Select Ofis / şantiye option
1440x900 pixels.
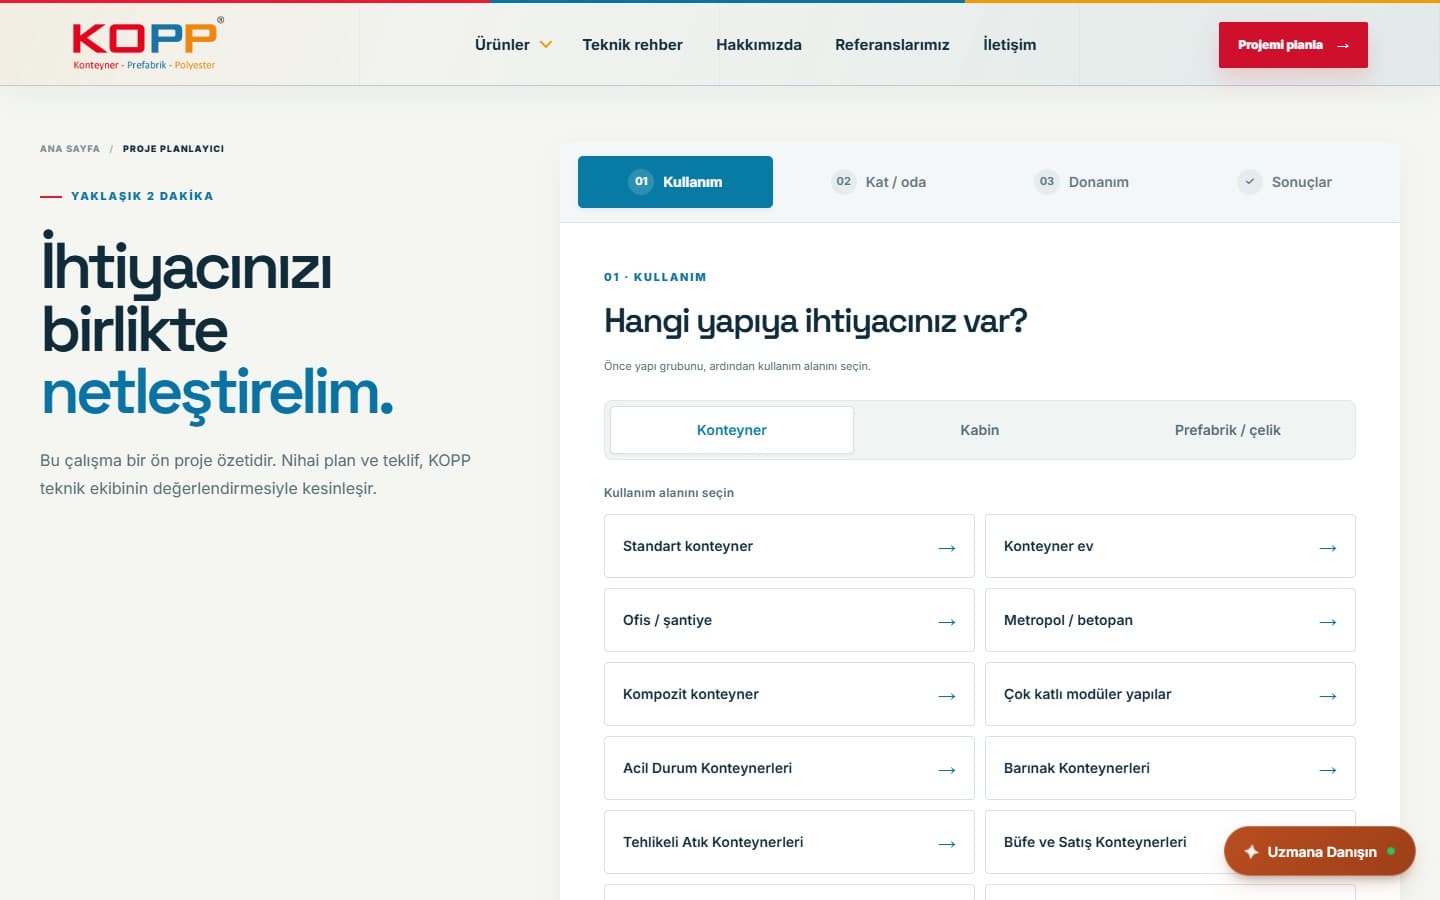tap(789, 620)
